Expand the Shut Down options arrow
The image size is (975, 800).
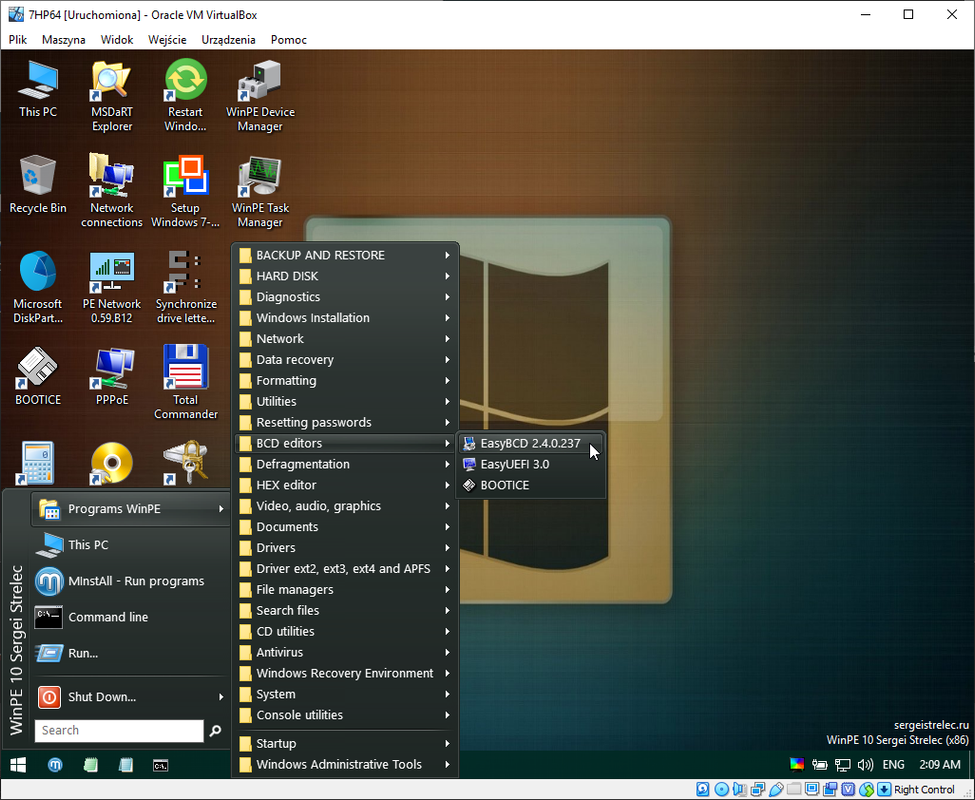tap(221, 697)
